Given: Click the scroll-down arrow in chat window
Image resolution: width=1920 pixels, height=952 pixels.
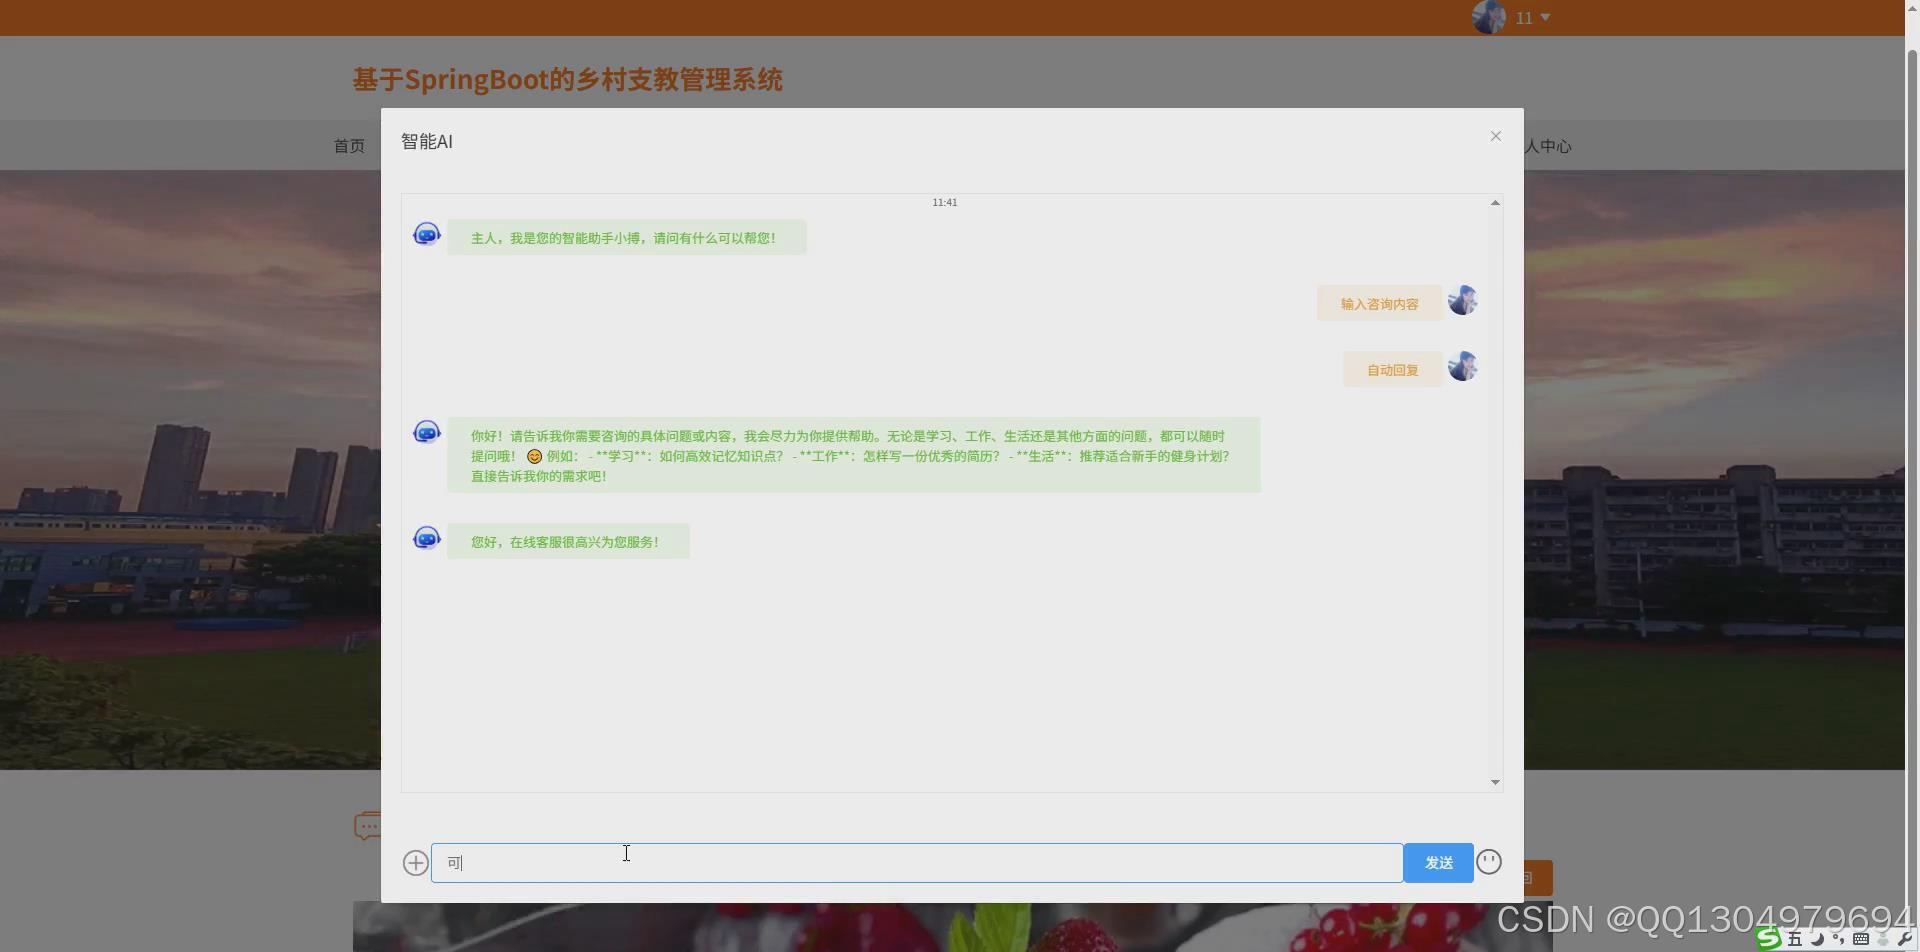Looking at the screenshot, I should [1495, 781].
